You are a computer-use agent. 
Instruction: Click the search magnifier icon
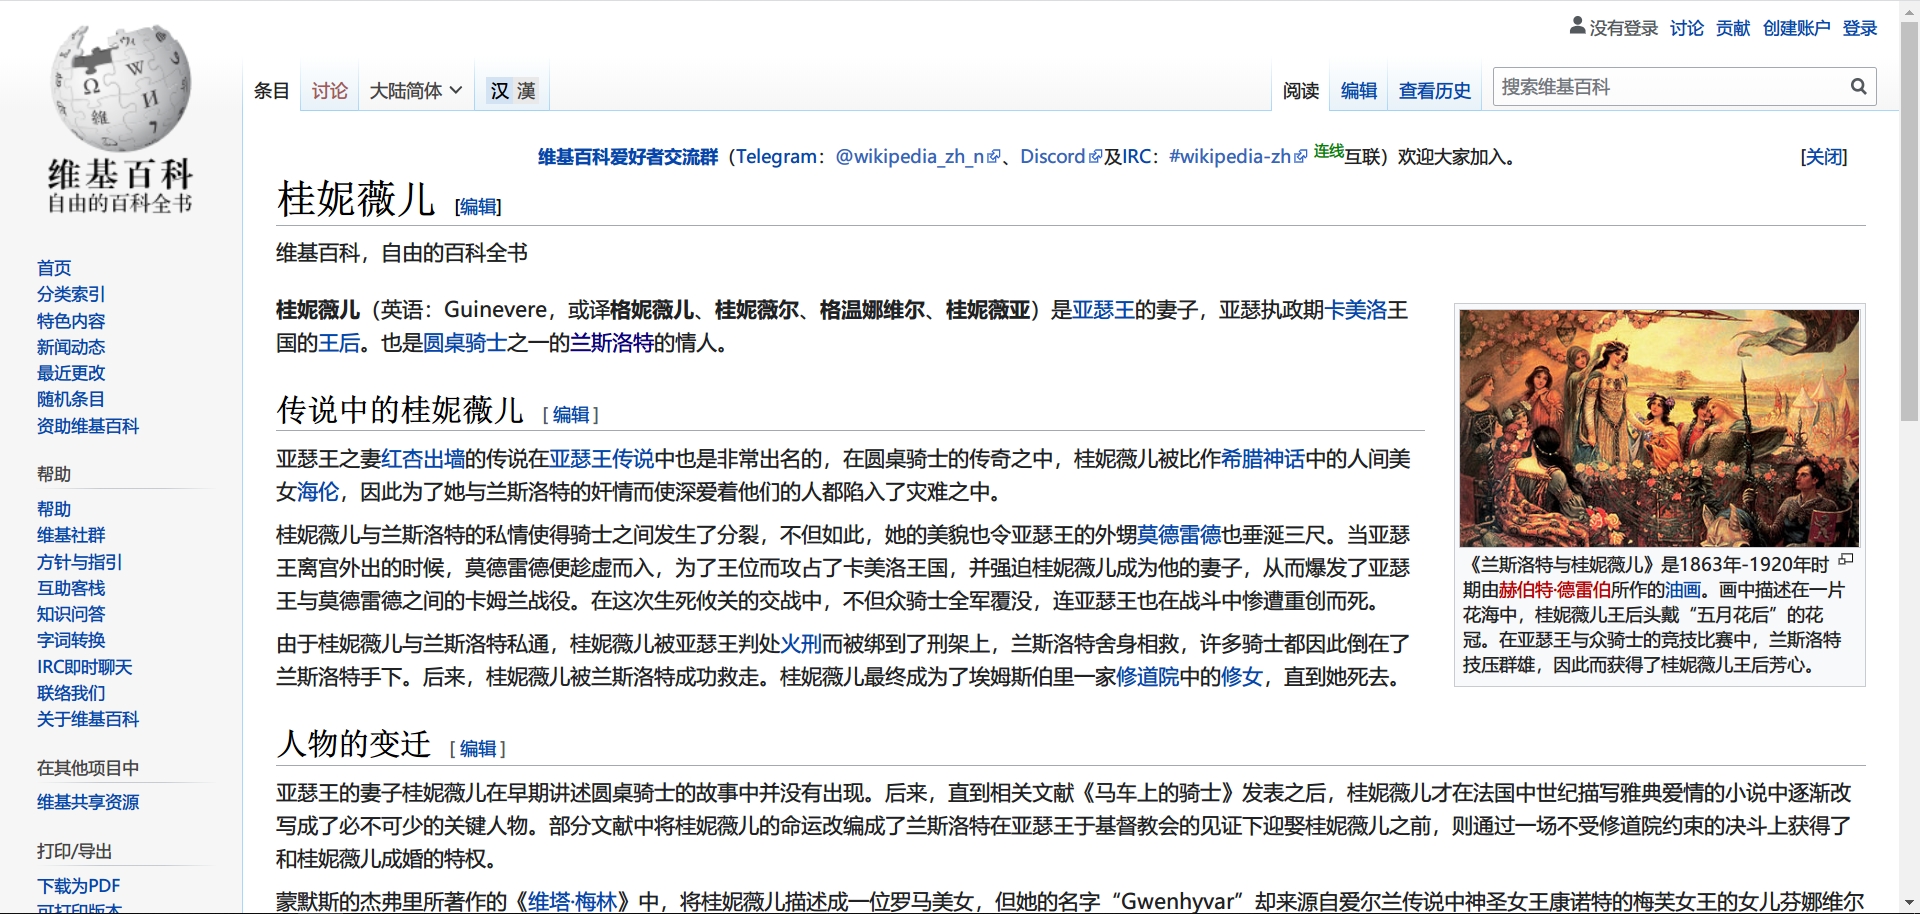tap(1858, 87)
